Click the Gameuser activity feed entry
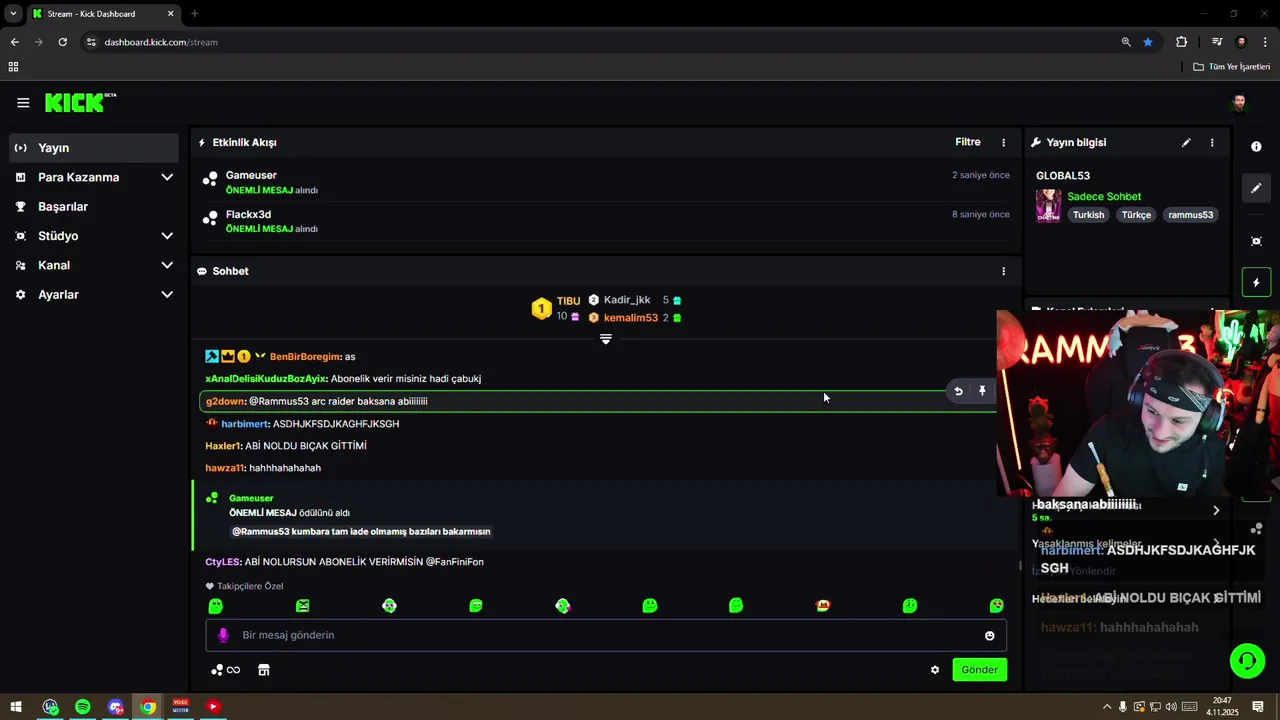1280x720 pixels. [606, 182]
